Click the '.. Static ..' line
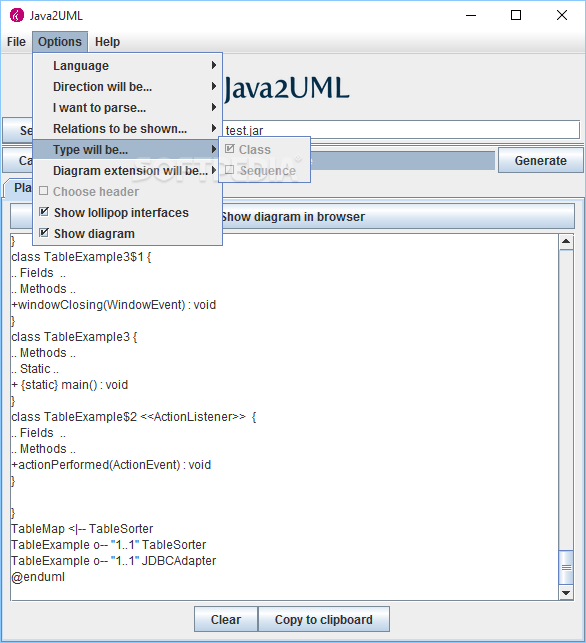Viewport: 586px width, 643px height. pyautogui.click(x=35, y=369)
